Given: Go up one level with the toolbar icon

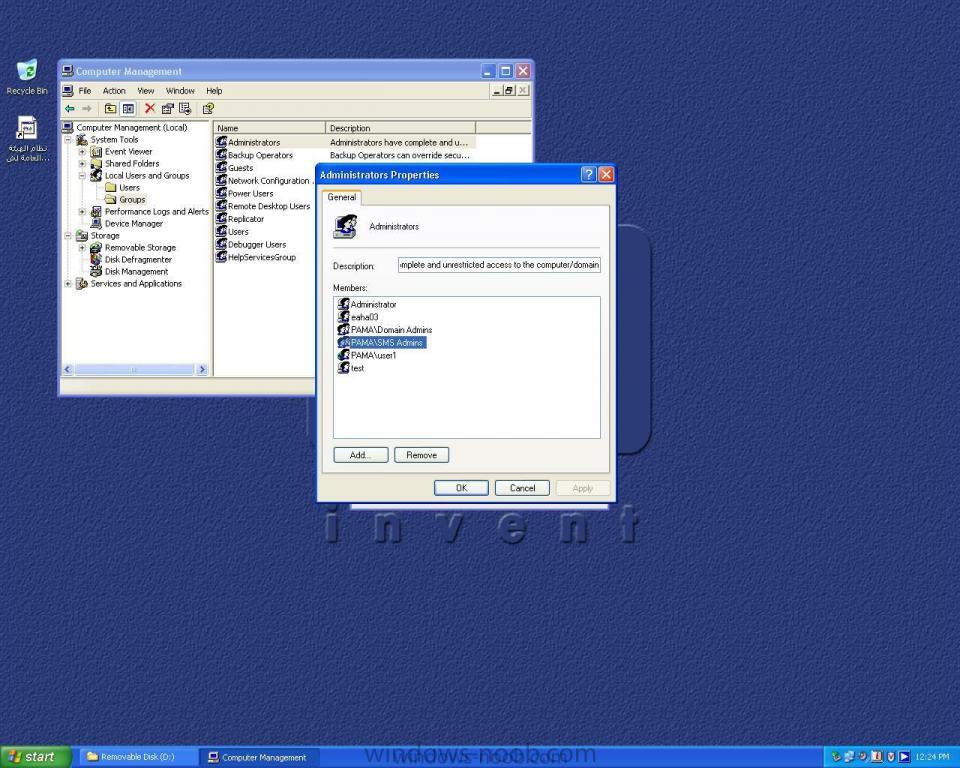Looking at the screenshot, I should (110, 108).
